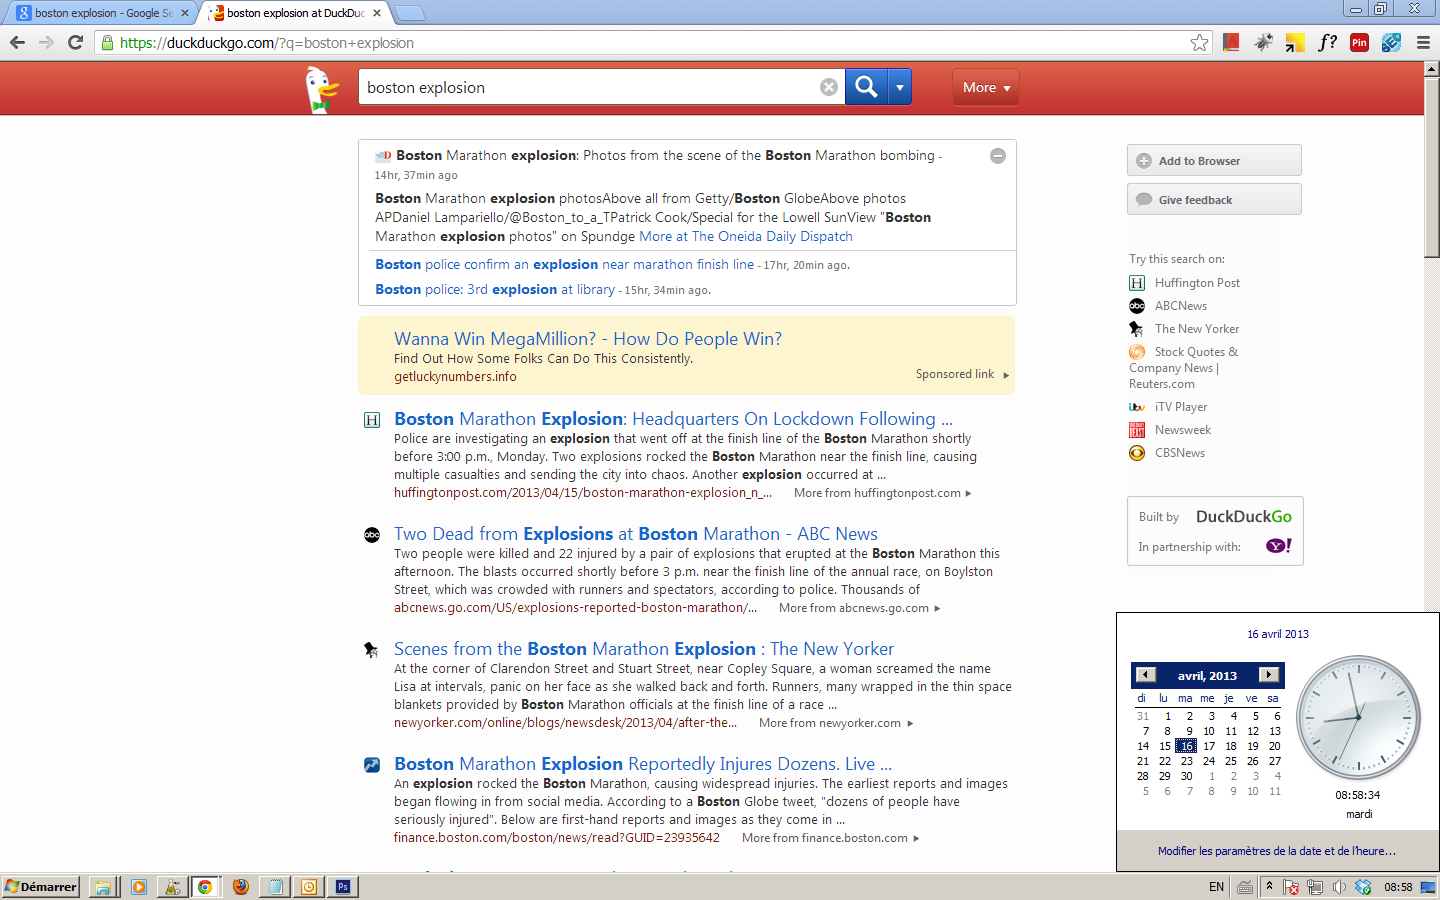The image size is (1440, 900).
Task: Try this search on ABCNews
Action: point(1181,306)
